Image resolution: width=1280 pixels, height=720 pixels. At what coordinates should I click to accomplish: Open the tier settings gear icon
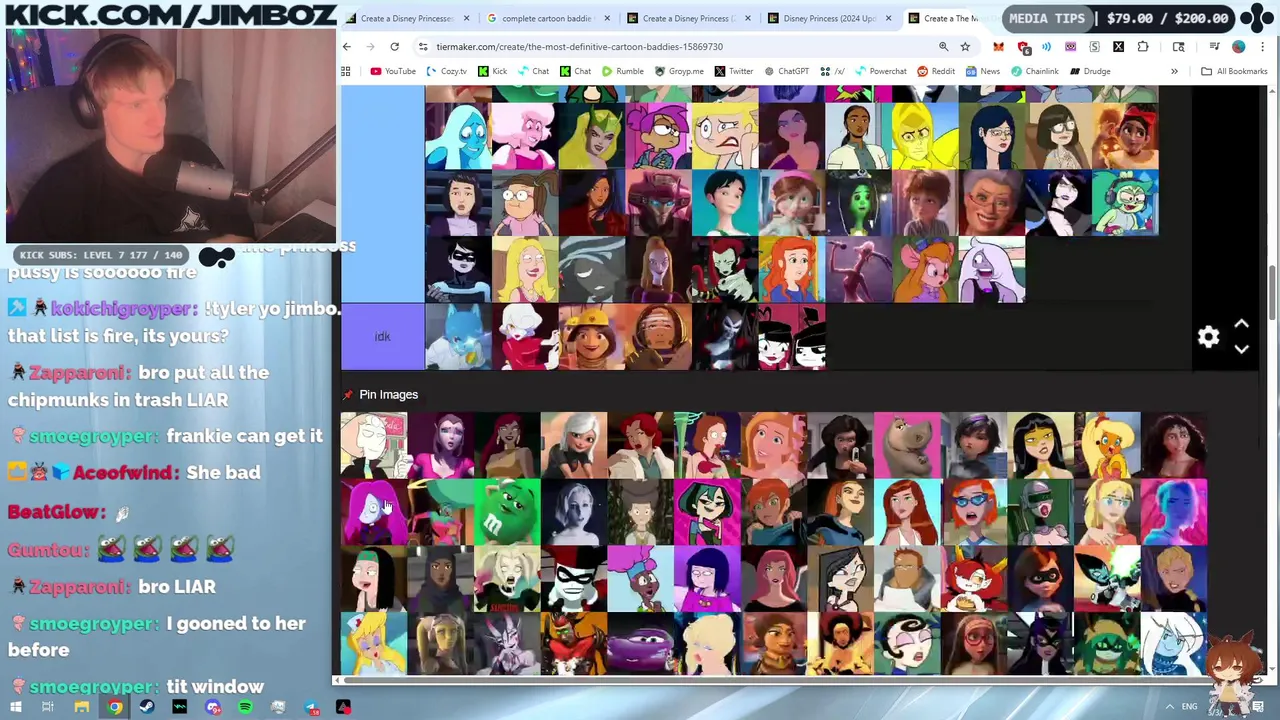coord(1208,337)
